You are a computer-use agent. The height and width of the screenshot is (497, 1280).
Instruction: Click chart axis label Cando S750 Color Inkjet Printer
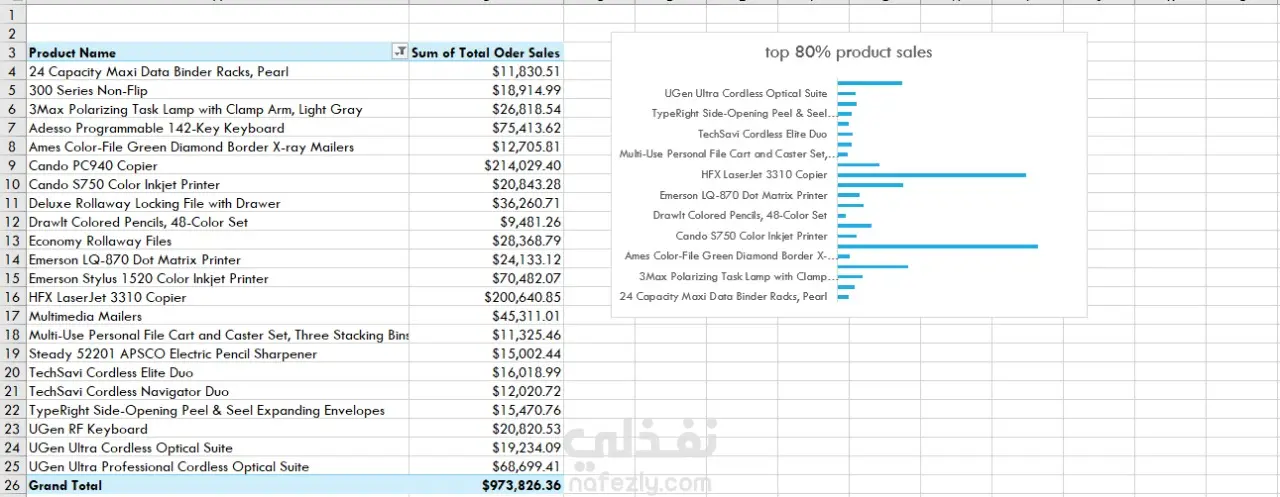[x=751, y=236]
